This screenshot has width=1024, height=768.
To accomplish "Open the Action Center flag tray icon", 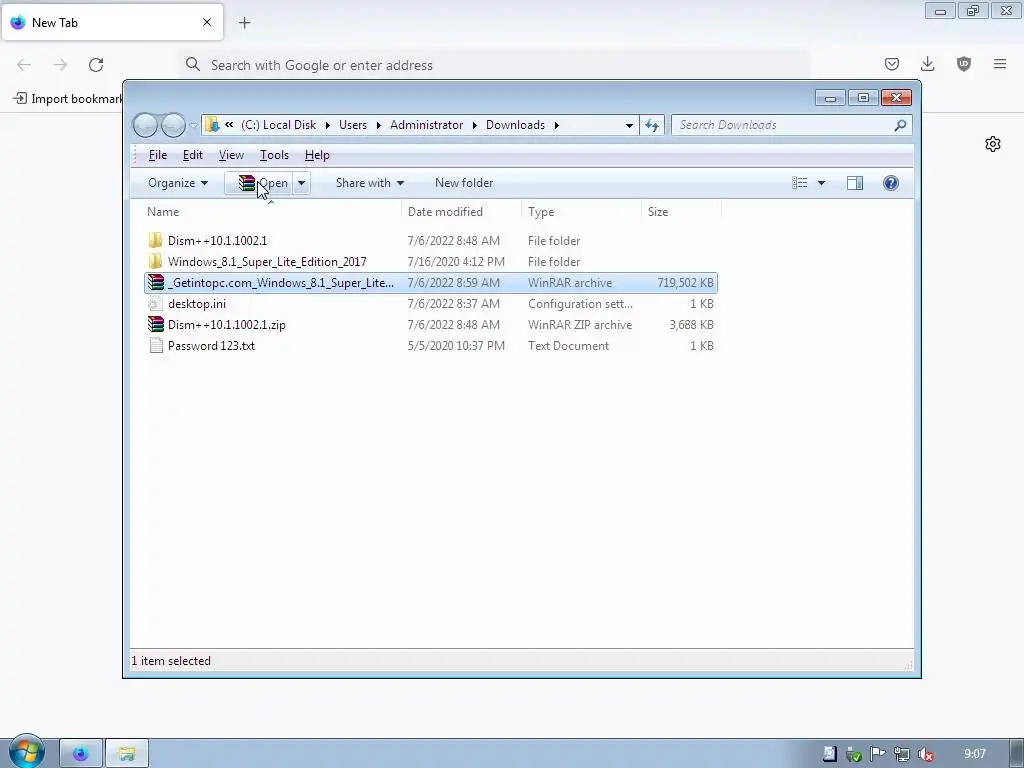I will [877, 754].
